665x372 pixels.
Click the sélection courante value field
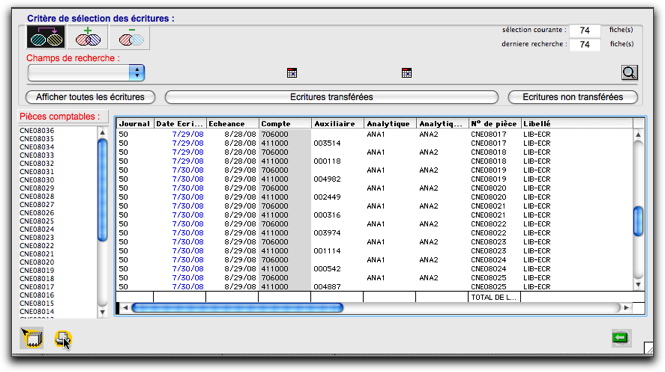(584, 30)
